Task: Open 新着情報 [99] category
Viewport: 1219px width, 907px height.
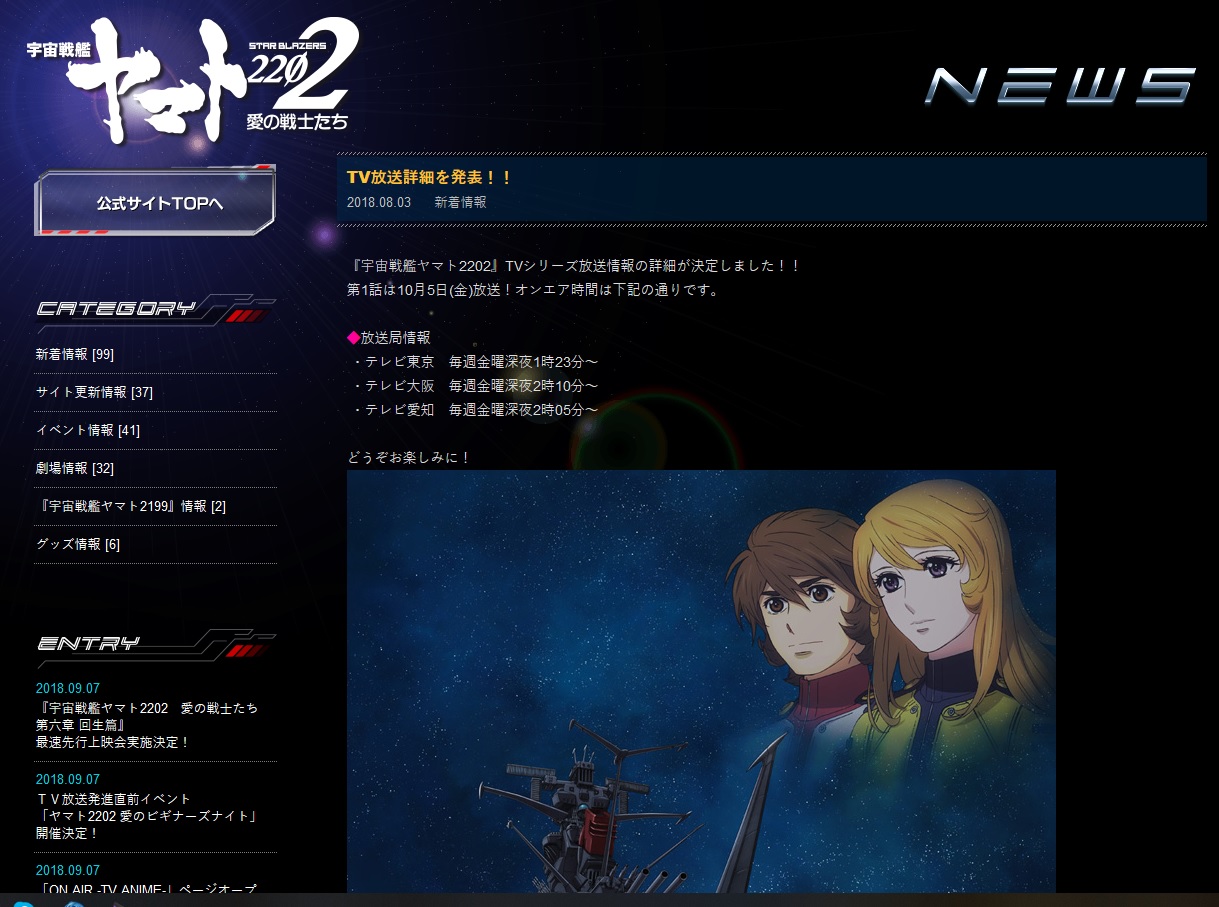Action: pos(75,354)
